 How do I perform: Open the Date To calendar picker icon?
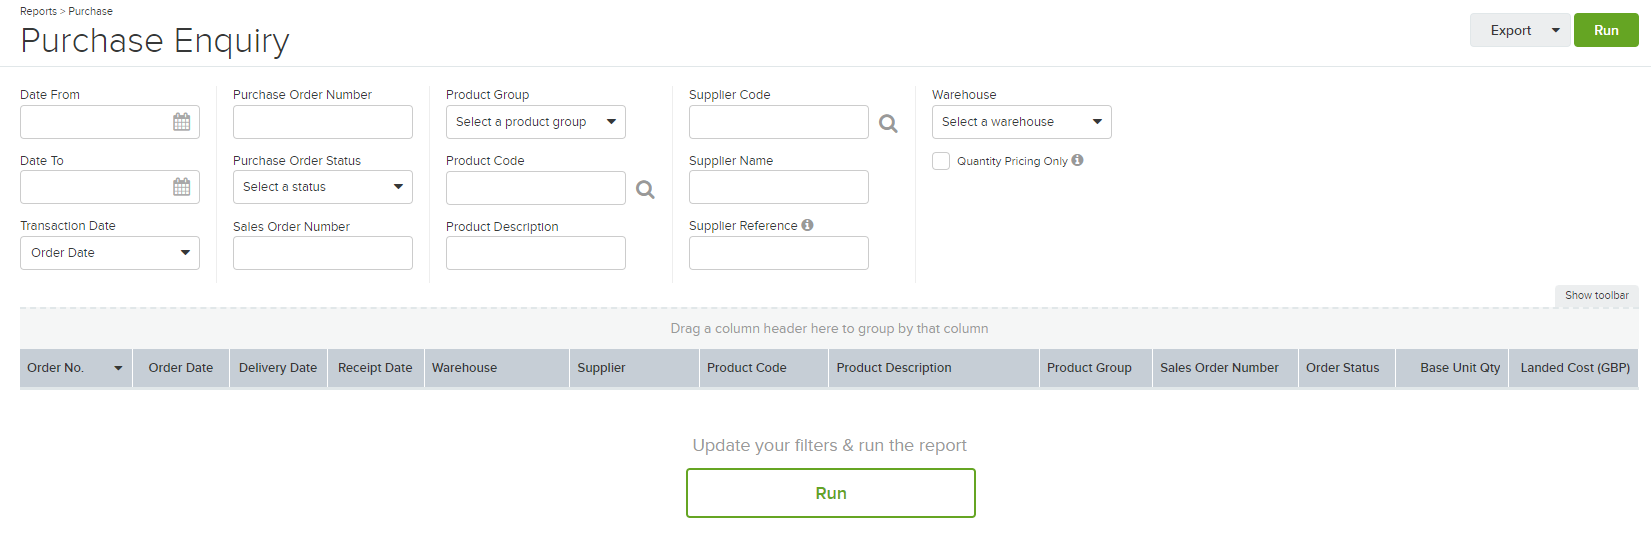click(181, 187)
